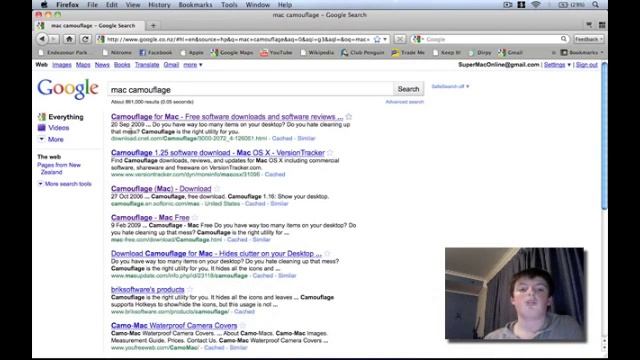This screenshot has height=360, width=640.
Task: Star the briksoftware's products result
Action: tap(190, 289)
